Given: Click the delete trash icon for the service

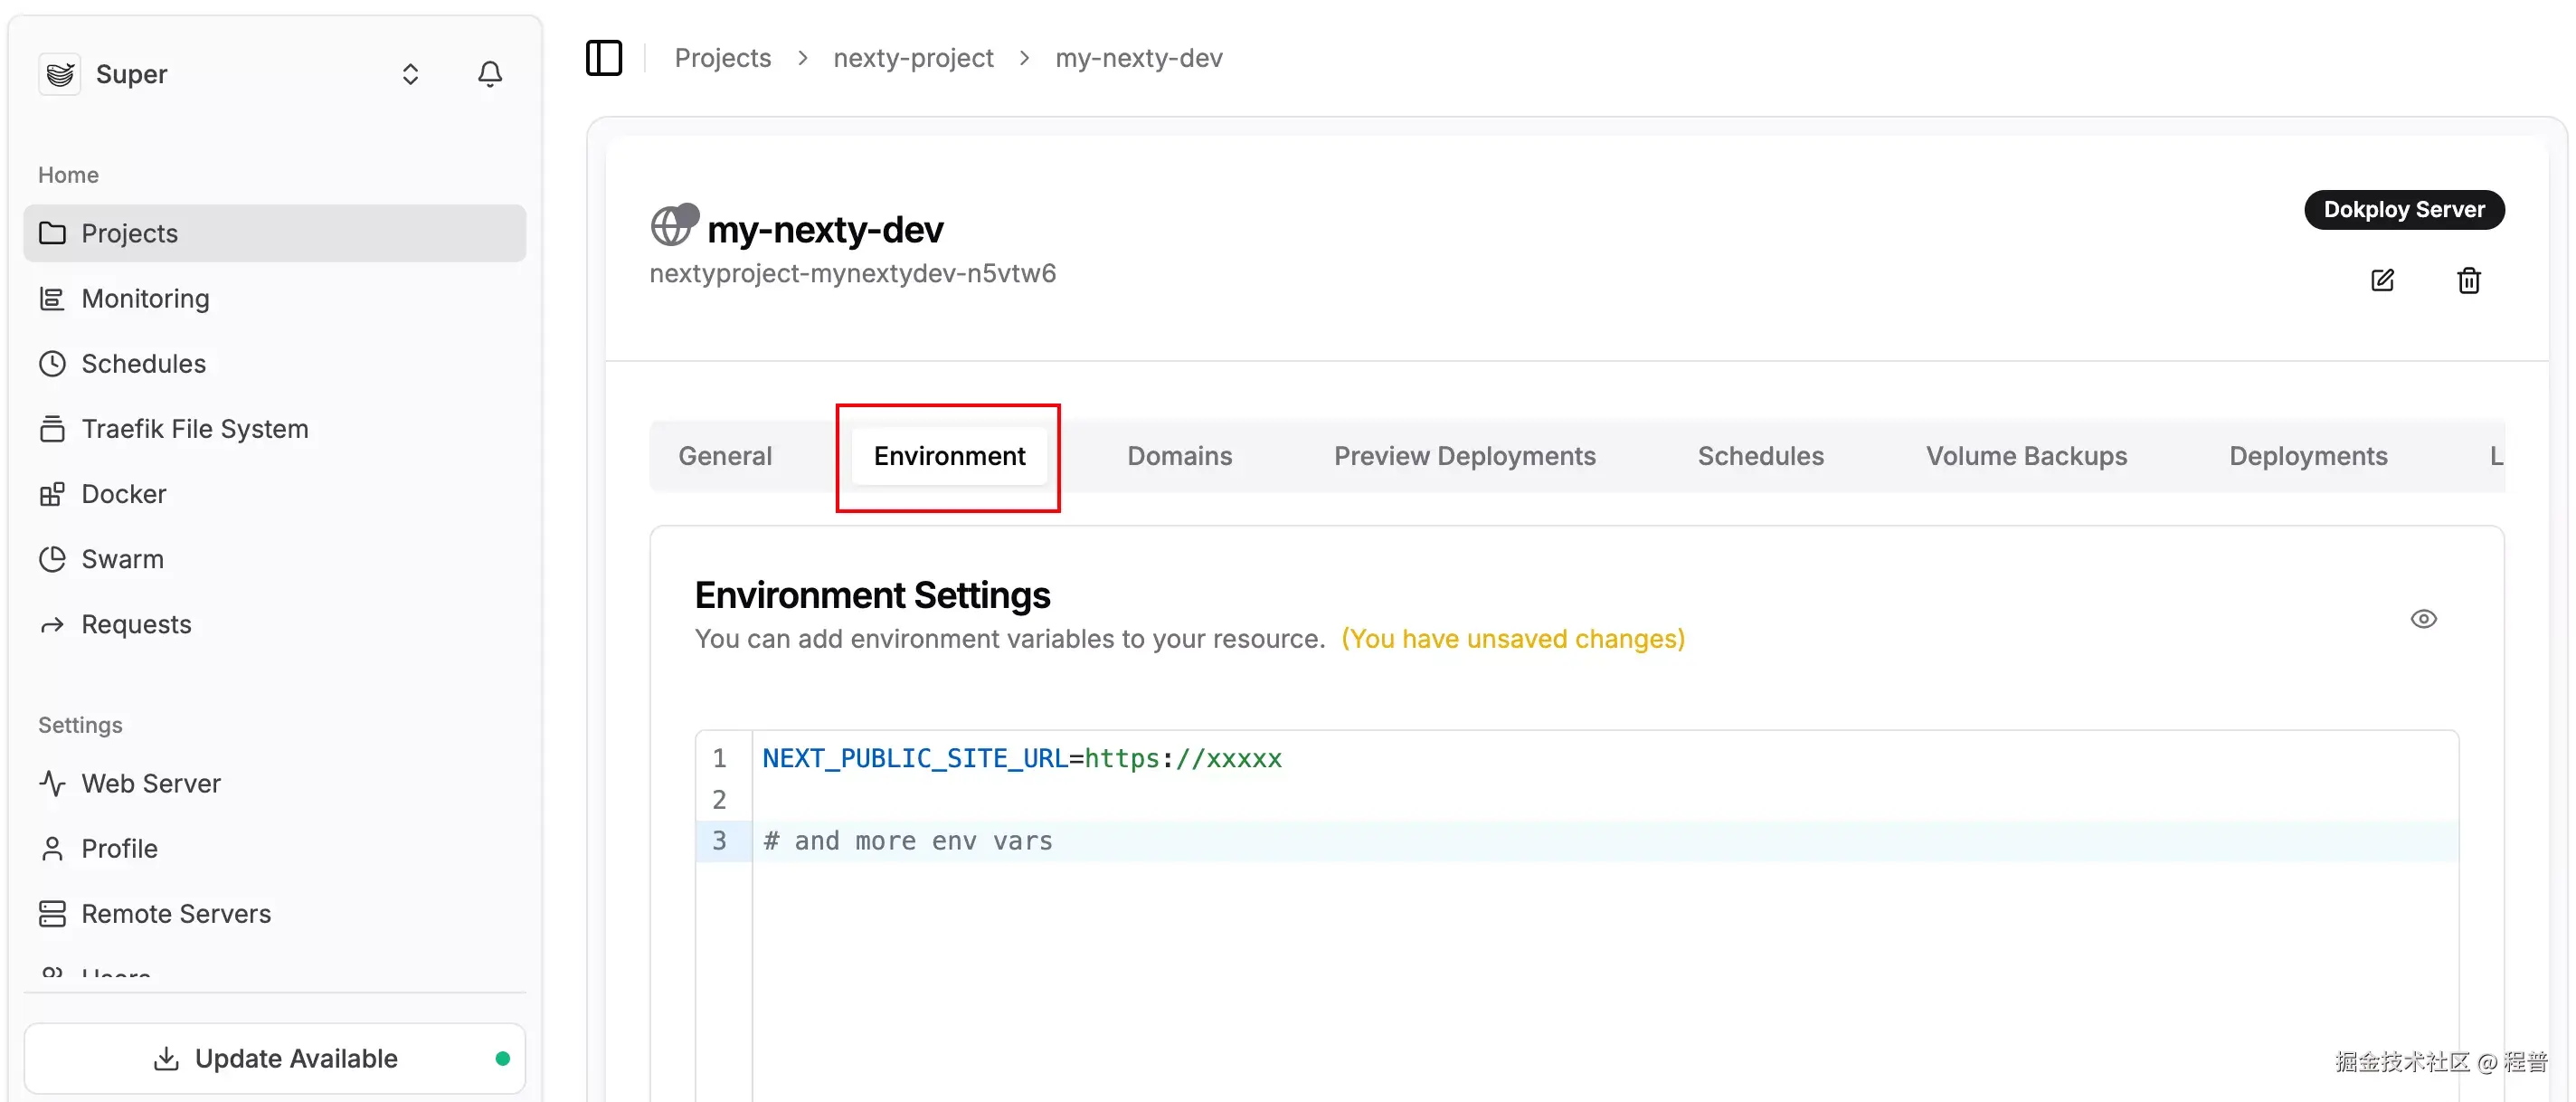Looking at the screenshot, I should tap(2469, 281).
